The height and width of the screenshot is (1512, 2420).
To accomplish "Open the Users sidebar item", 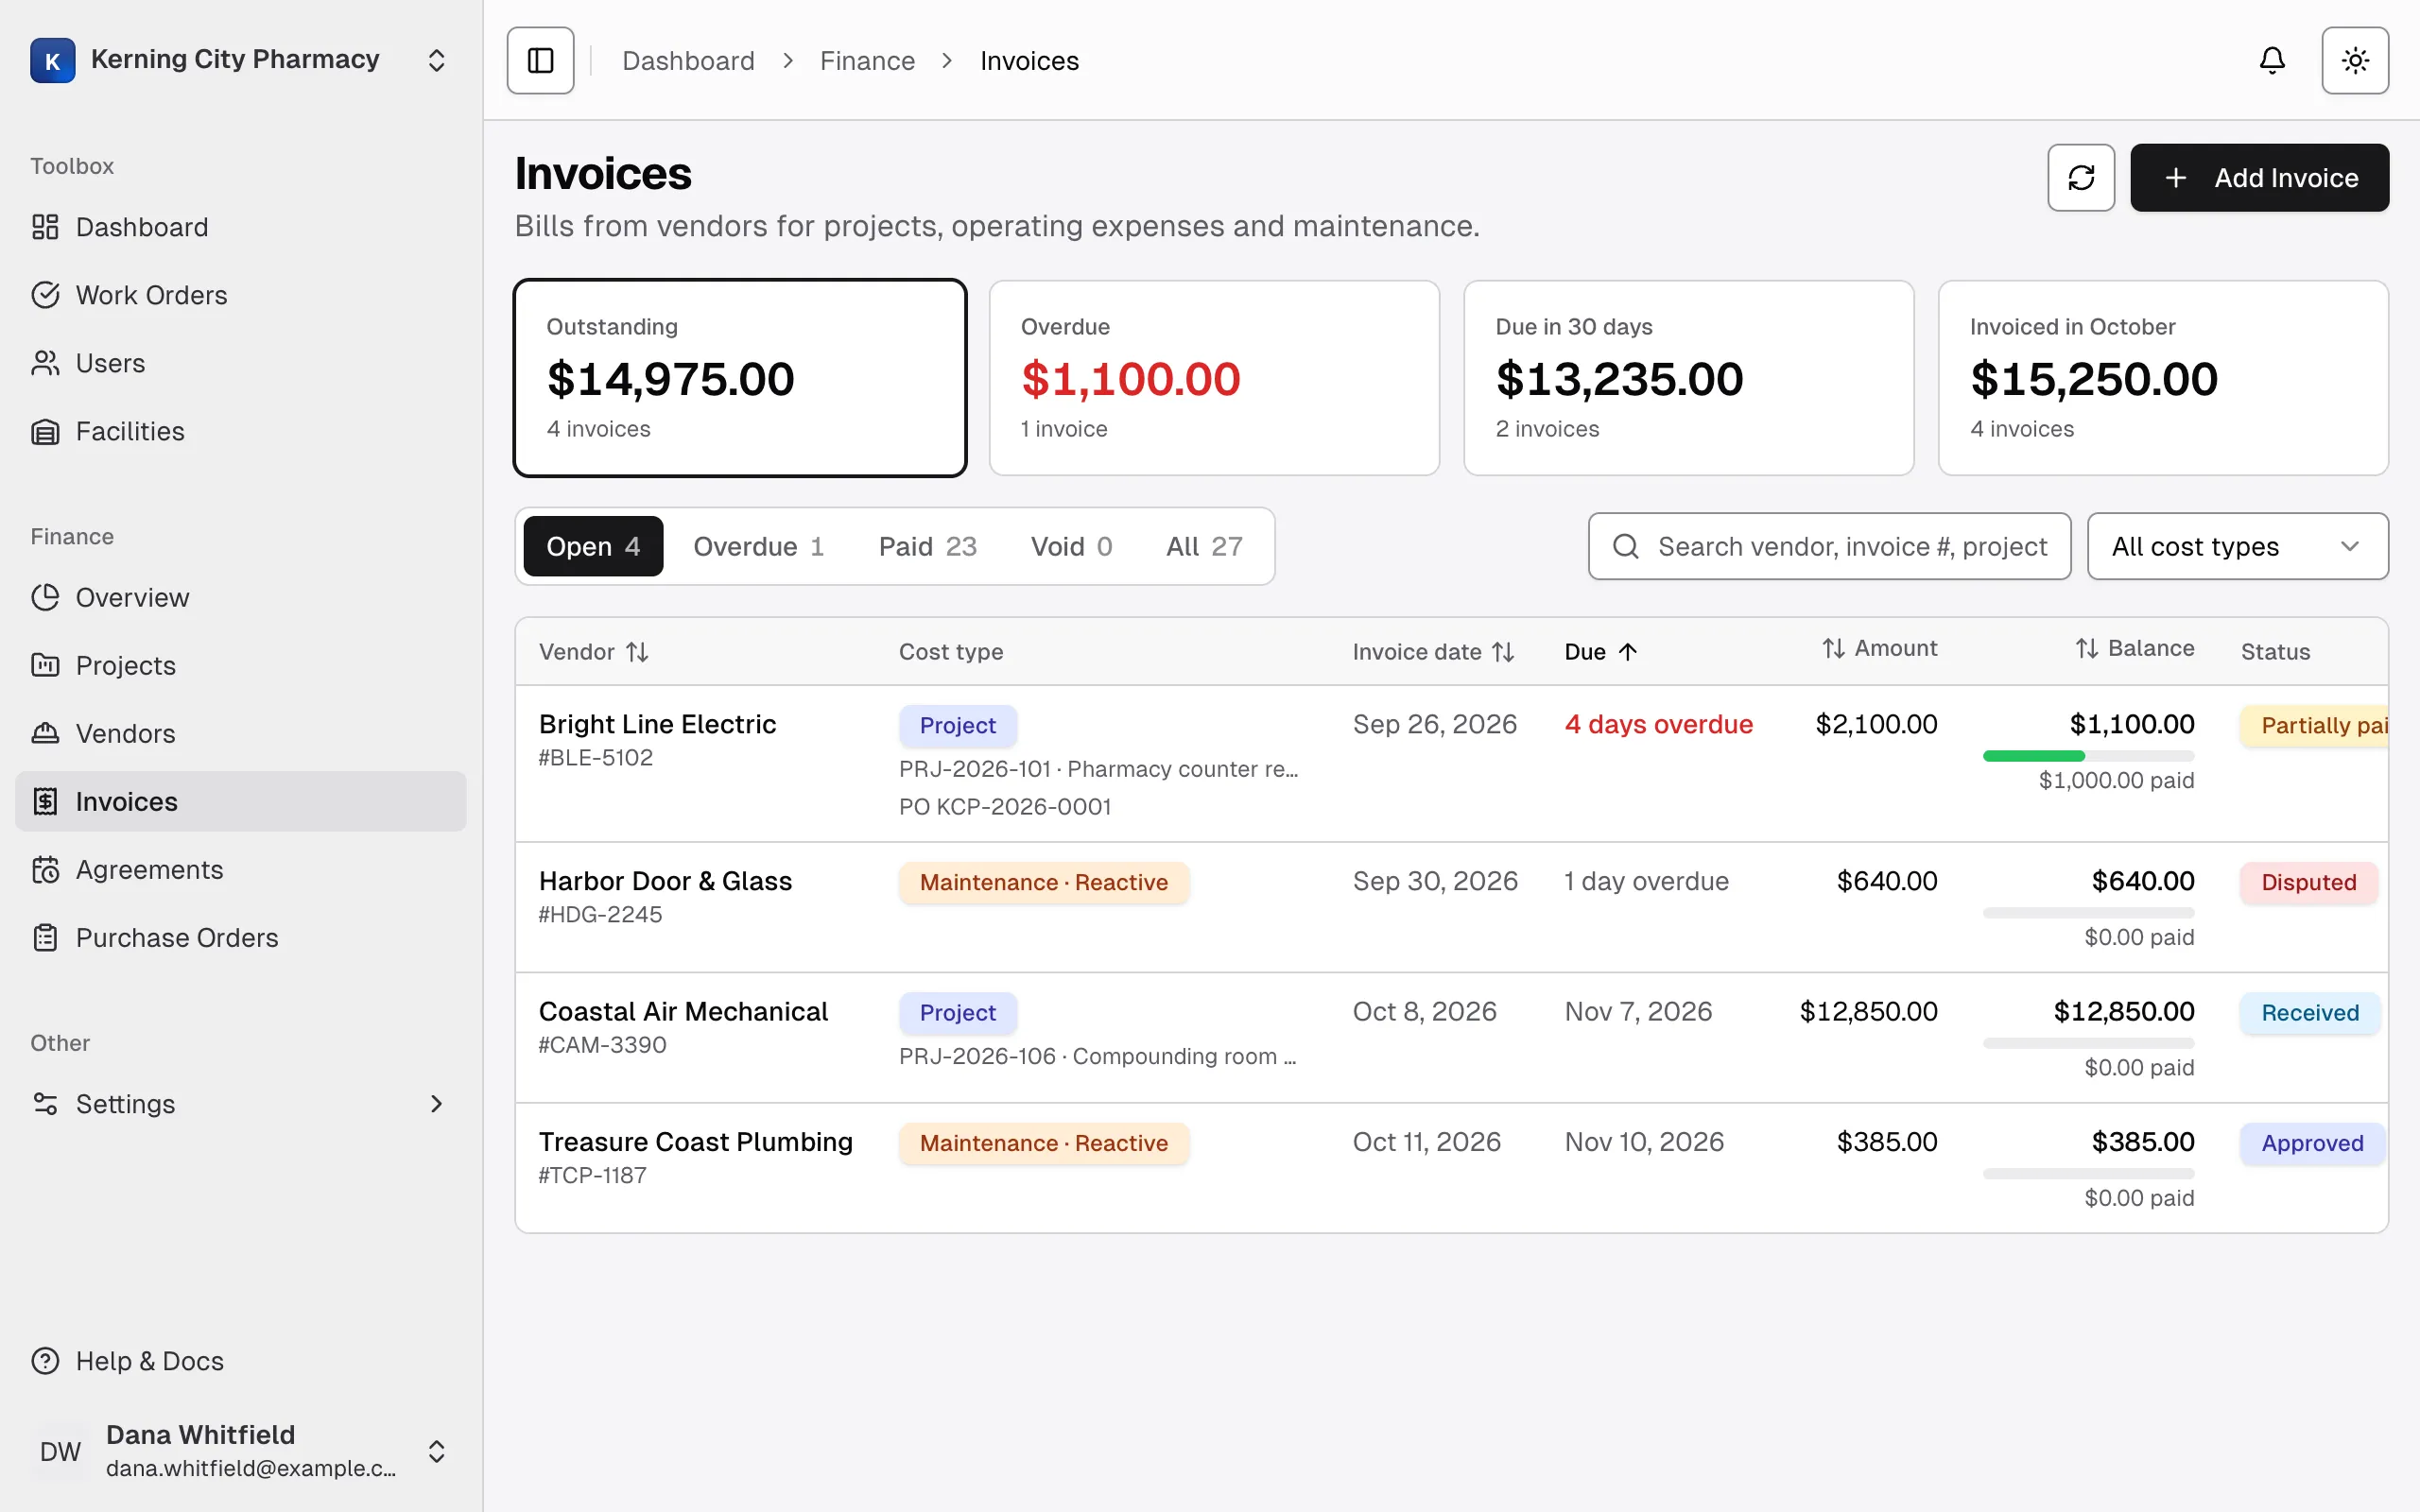I will click(x=240, y=363).
